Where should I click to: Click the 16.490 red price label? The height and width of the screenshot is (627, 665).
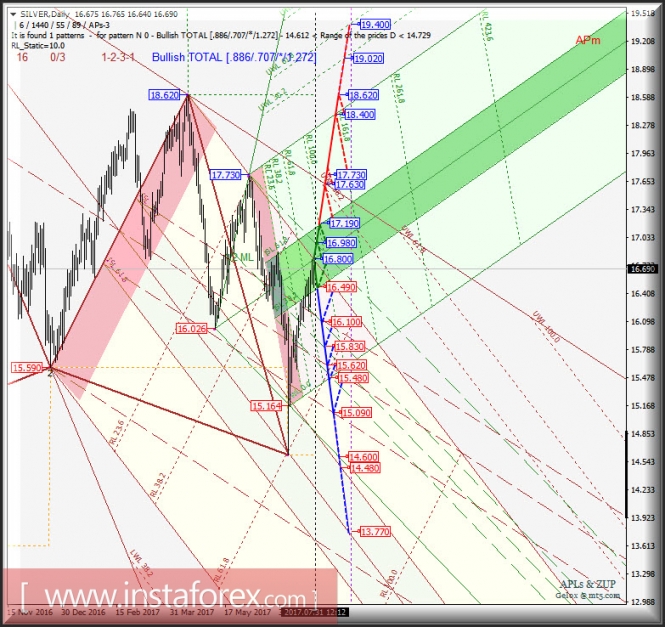click(340, 287)
